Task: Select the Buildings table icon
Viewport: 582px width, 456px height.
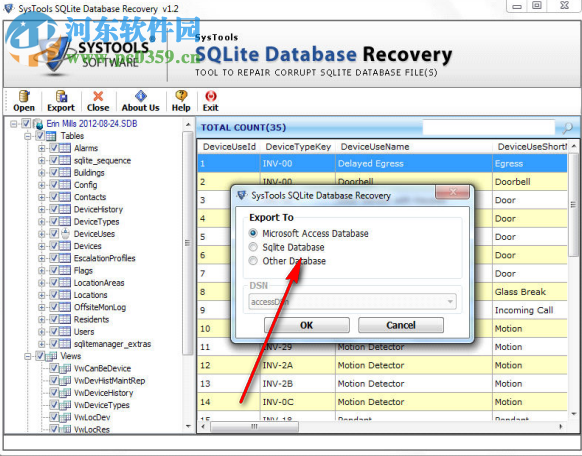Action: click(x=65, y=173)
